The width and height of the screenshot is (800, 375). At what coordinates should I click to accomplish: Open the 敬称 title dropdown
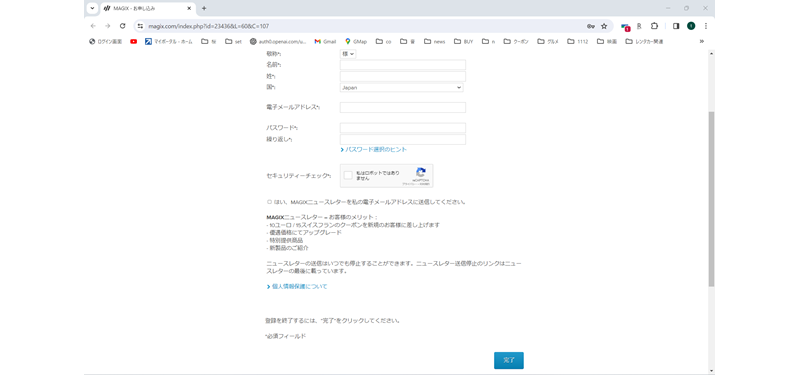tap(347, 54)
